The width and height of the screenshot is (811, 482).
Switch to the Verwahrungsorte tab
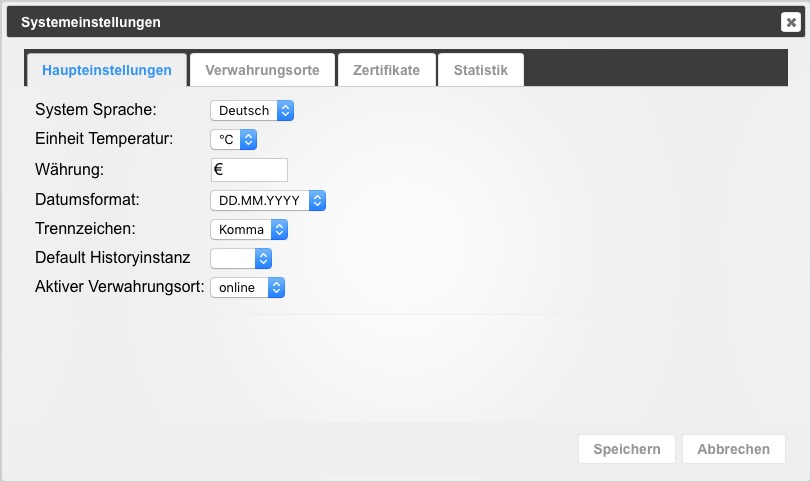tap(262, 70)
